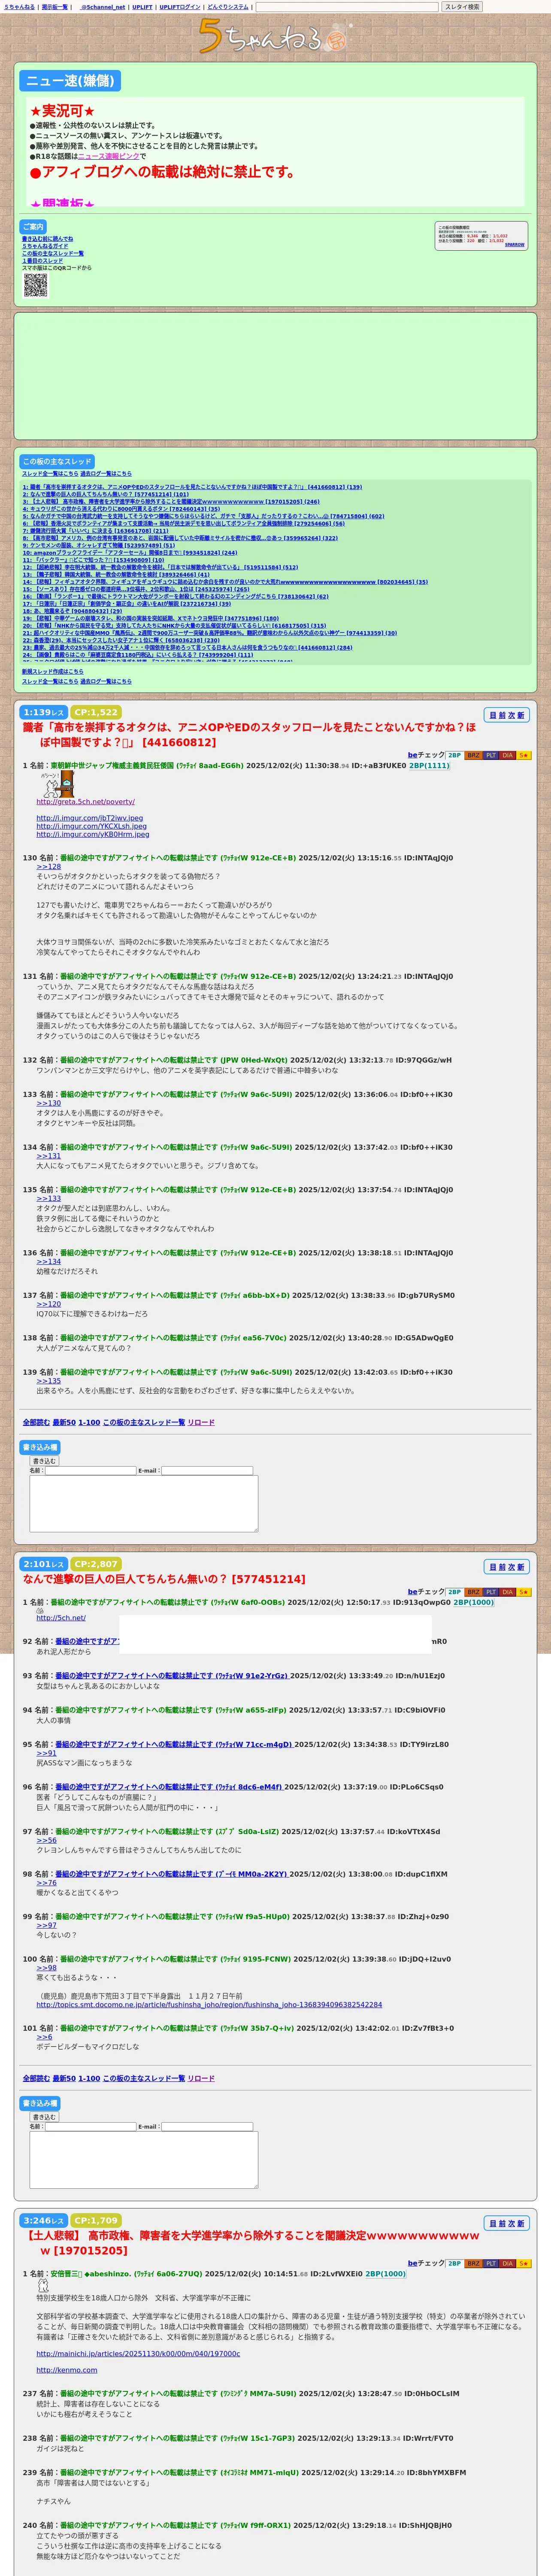Open UPLIFTログイン menu link
Image resolution: width=551 pixels, height=2576 pixels.
tap(180, 7)
